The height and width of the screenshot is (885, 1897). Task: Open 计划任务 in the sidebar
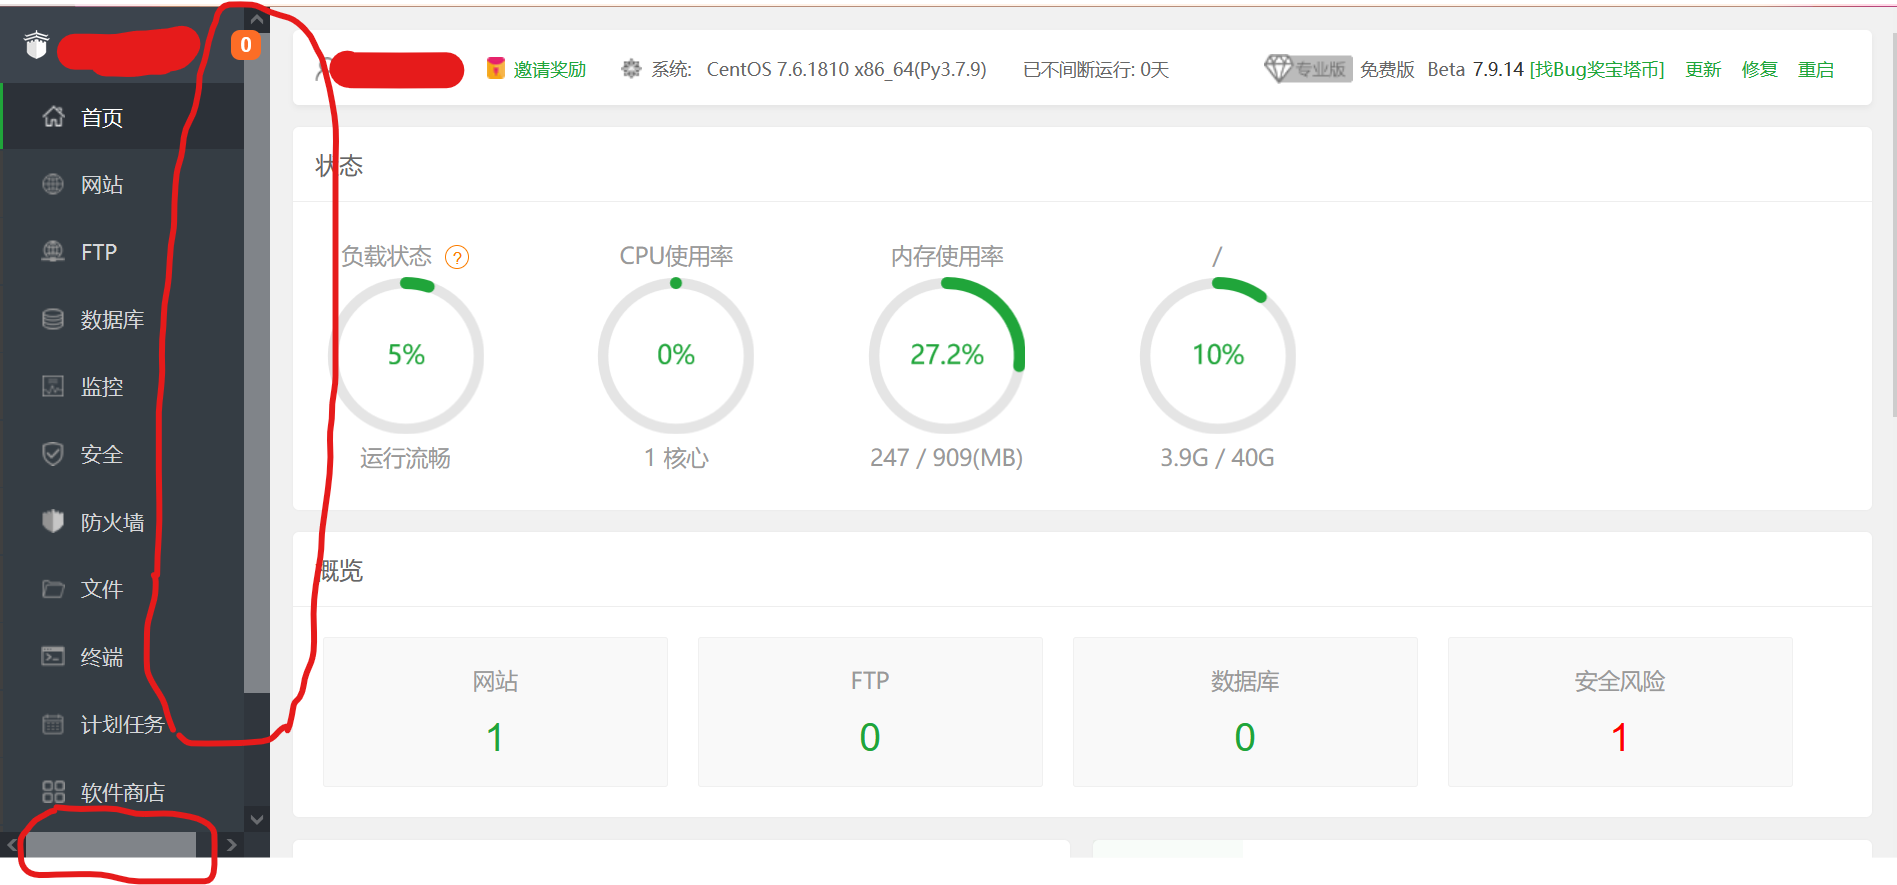pos(122,724)
